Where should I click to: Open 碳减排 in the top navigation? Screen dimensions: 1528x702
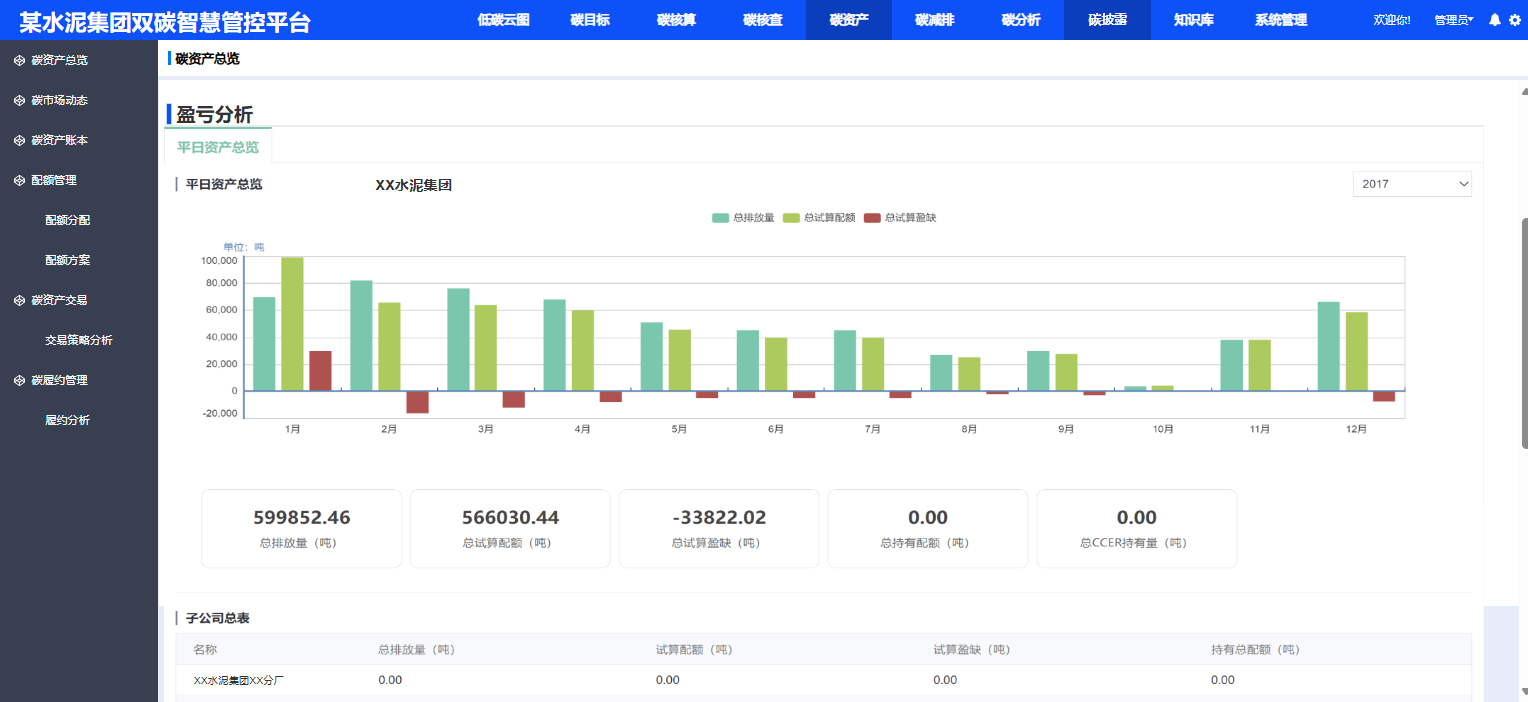(x=935, y=20)
